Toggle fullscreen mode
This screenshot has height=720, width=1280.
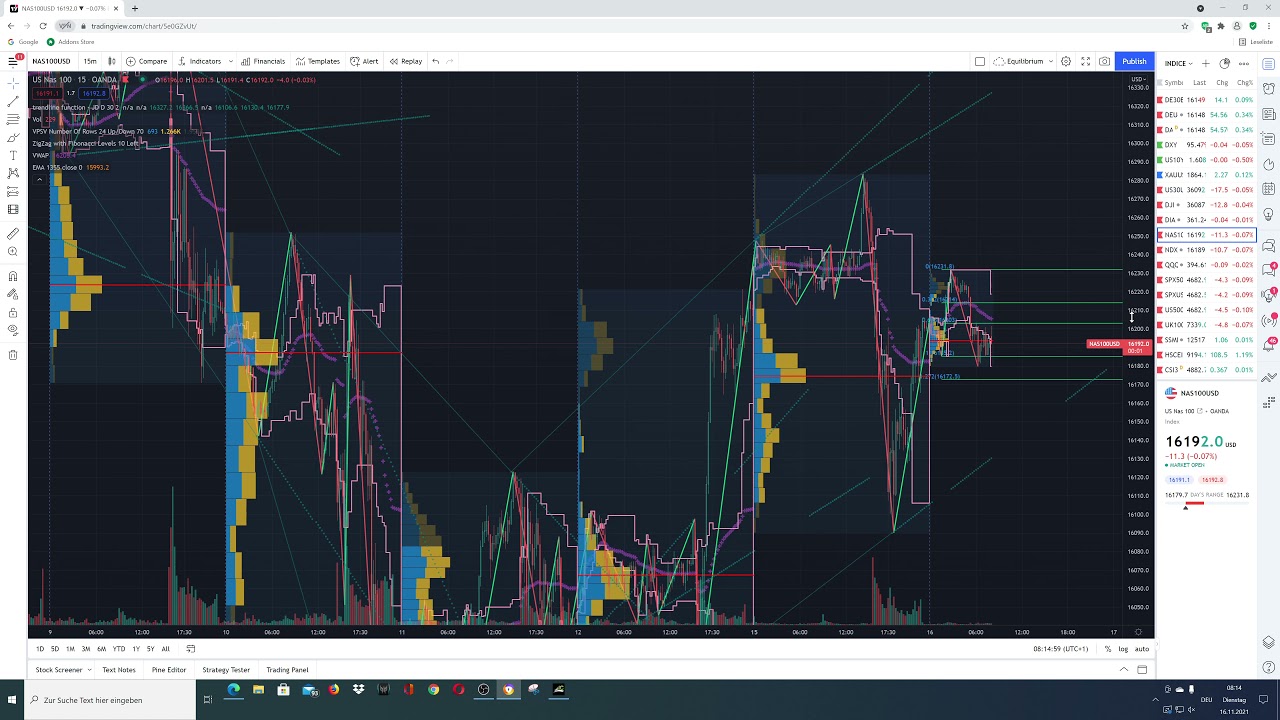point(1085,61)
